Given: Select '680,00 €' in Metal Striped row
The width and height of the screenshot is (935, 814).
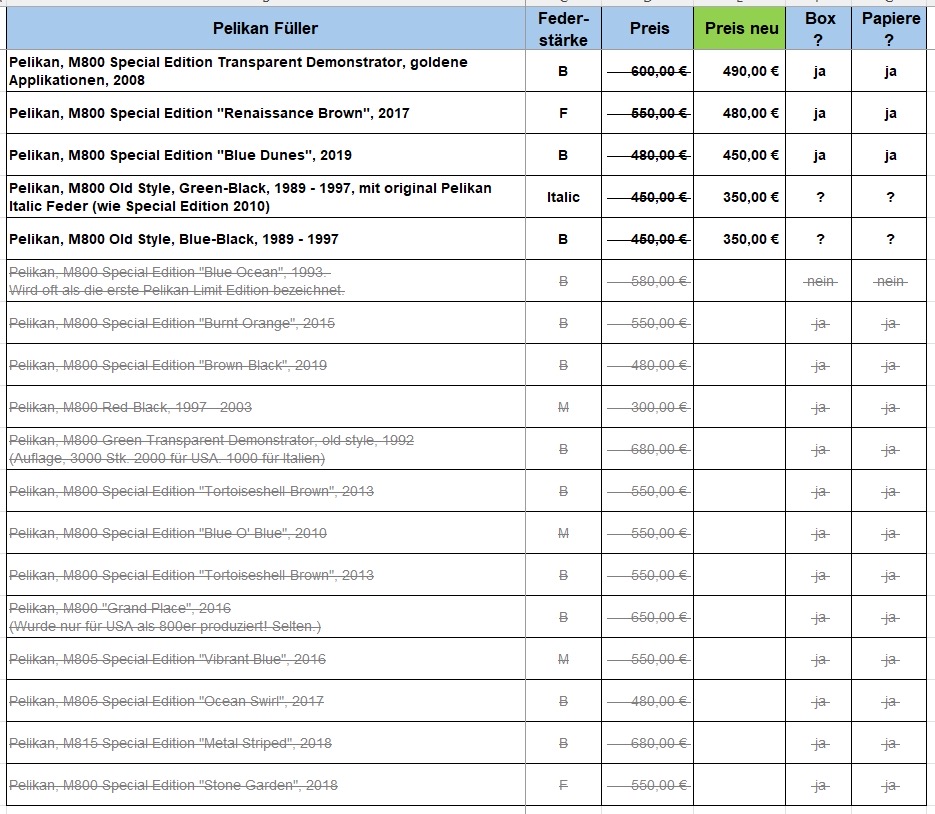Looking at the screenshot, I should coord(648,743).
